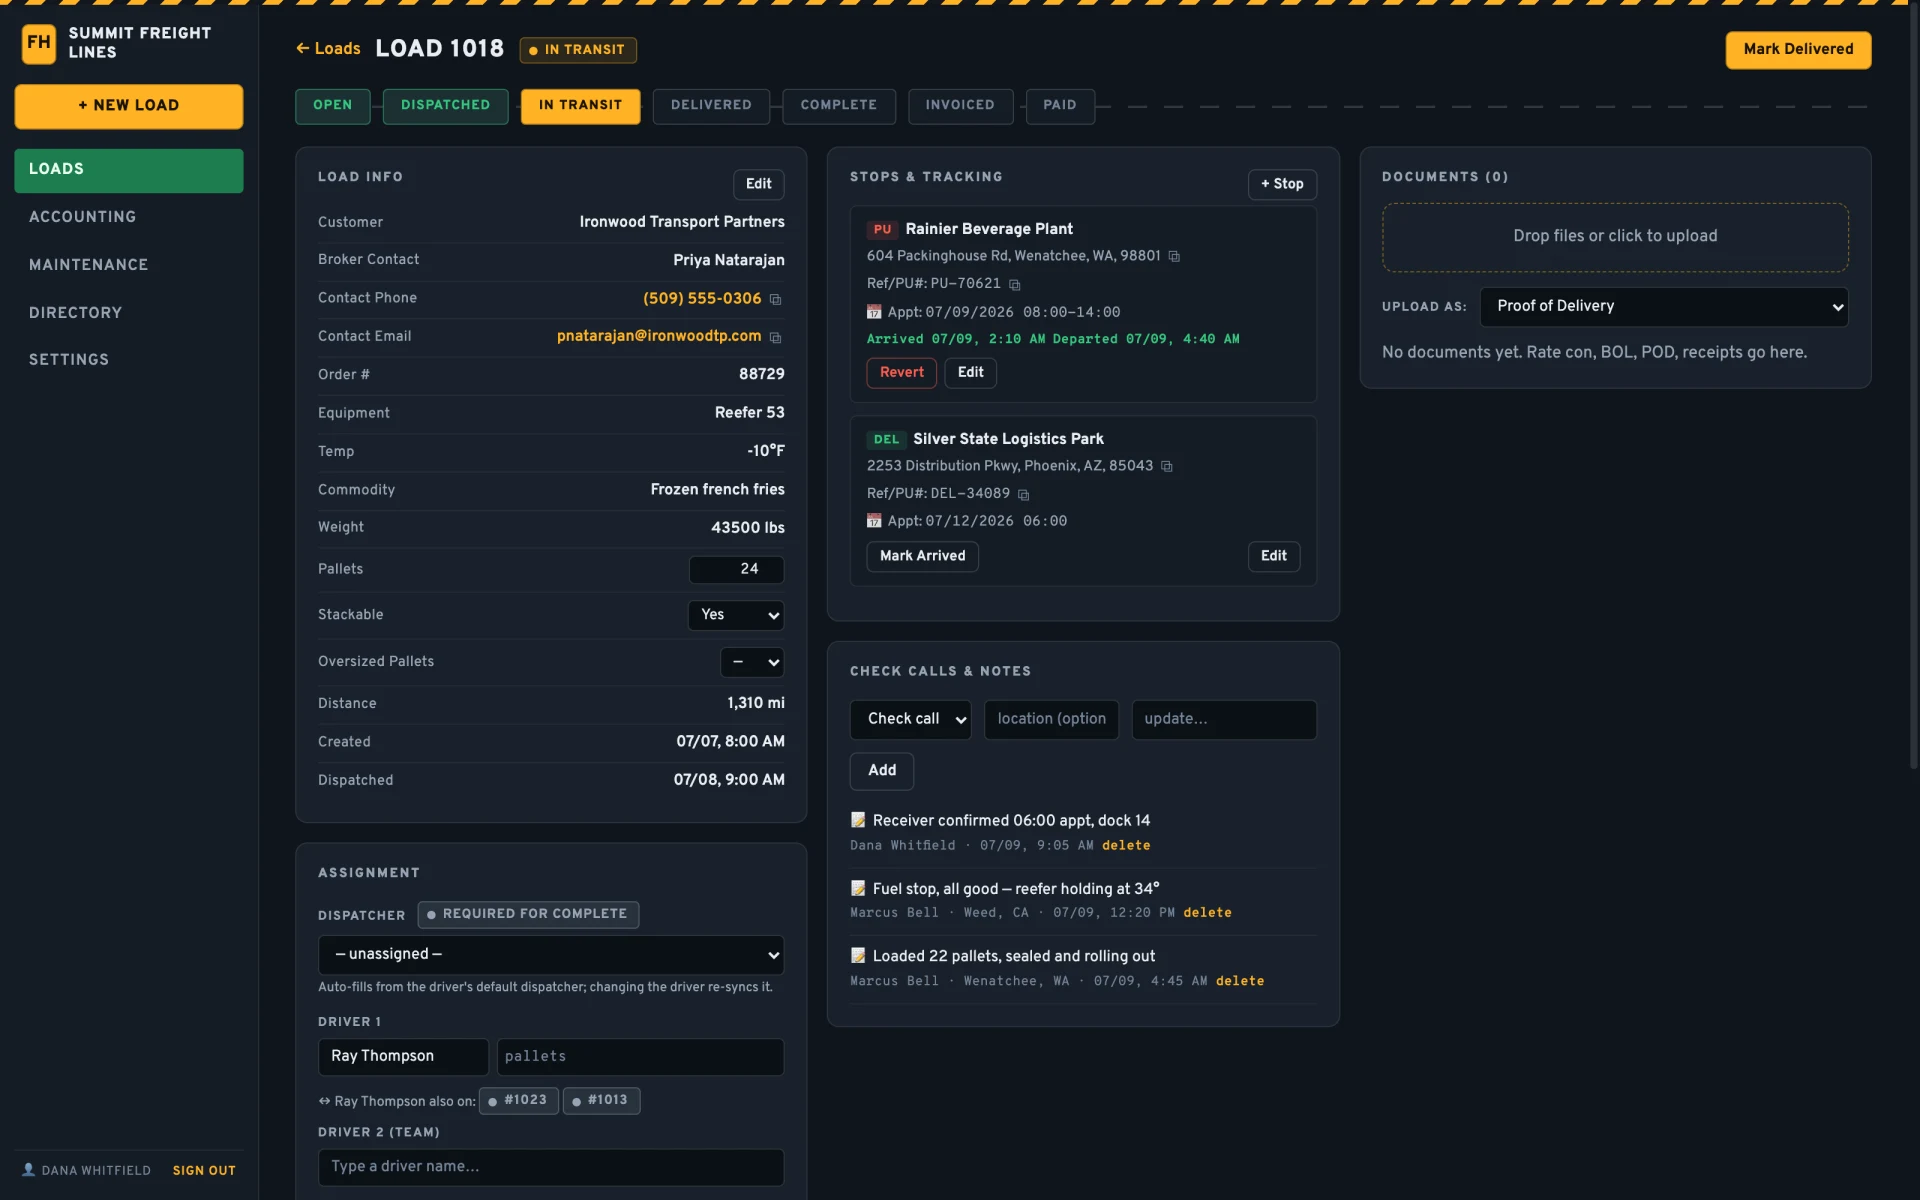
Task: Select the Paid status stage
Action: [x=1060, y=106]
